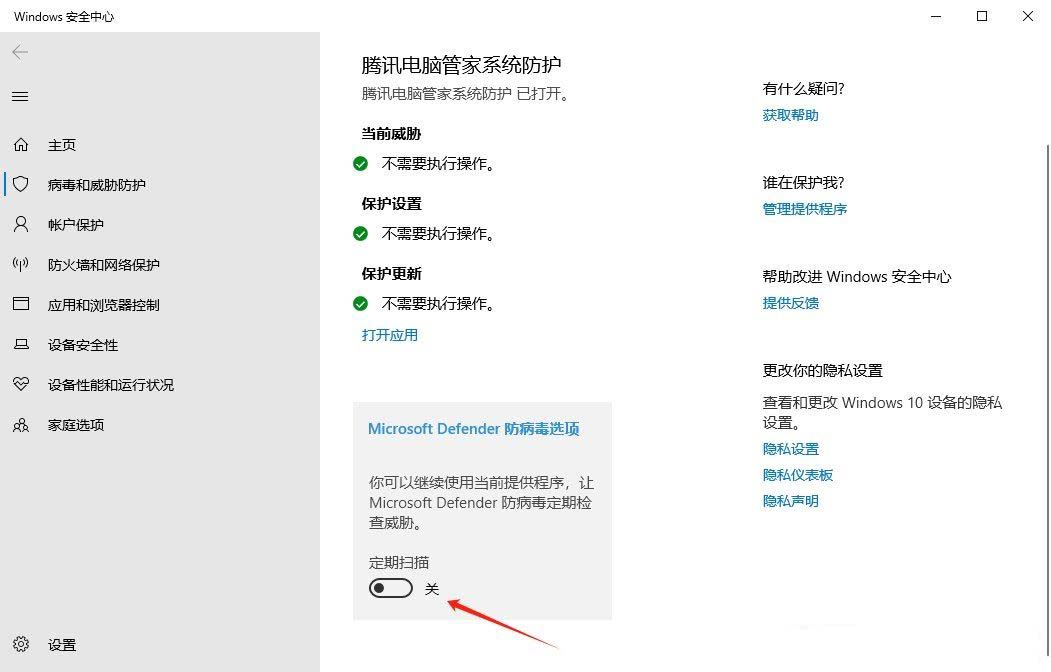Viewport: 1051px width, 672px height.
Task: Click the 腾讯电脑管家系统防护 heading
Action: 461,65
